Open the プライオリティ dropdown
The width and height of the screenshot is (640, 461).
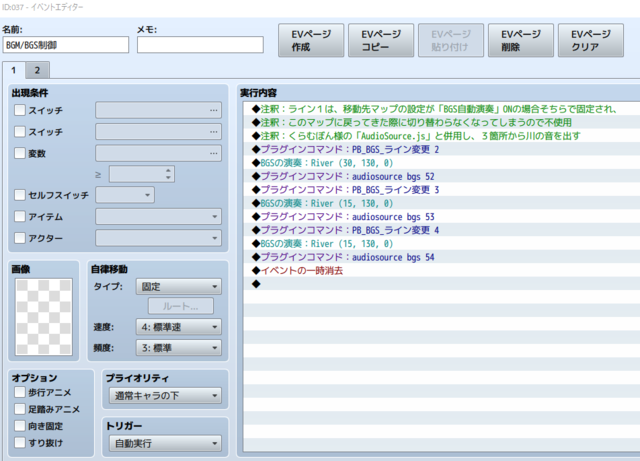(x=165, y=396)
